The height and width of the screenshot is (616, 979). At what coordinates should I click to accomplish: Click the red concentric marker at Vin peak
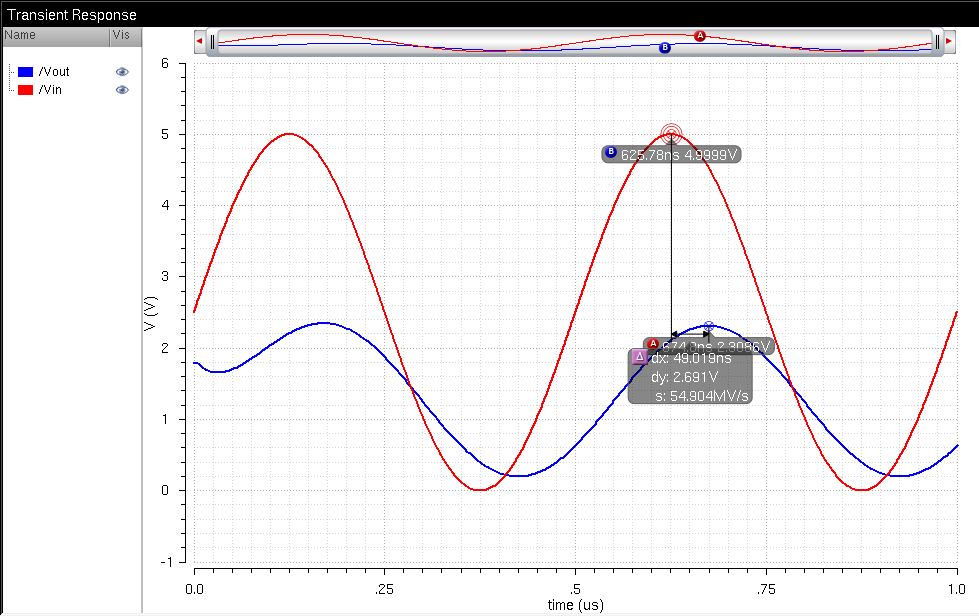tap(671, 134)
